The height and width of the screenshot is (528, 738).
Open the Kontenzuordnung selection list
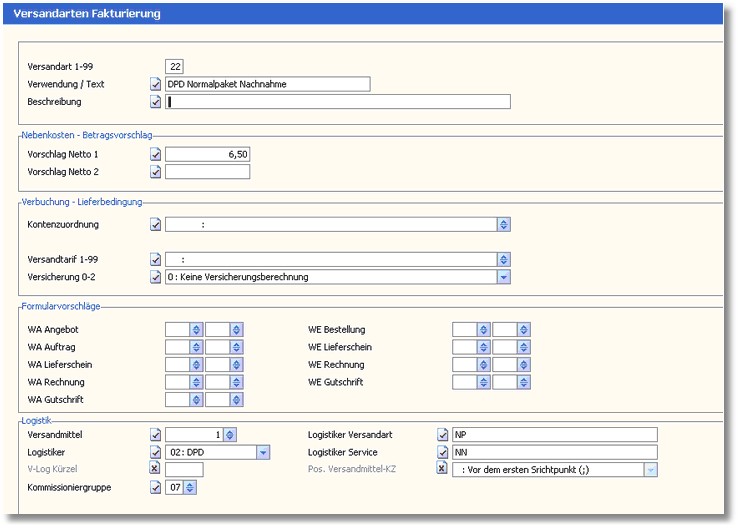pyautogui.click(x=504, y=225)
